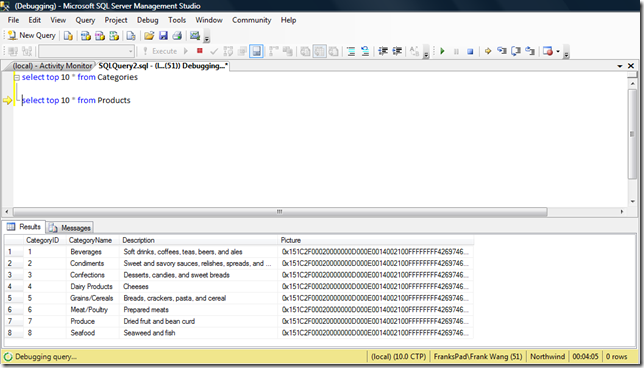644x368 pixels.
Task: Click the Execute button
Action: pyautogui.click(x=160, y=51)
